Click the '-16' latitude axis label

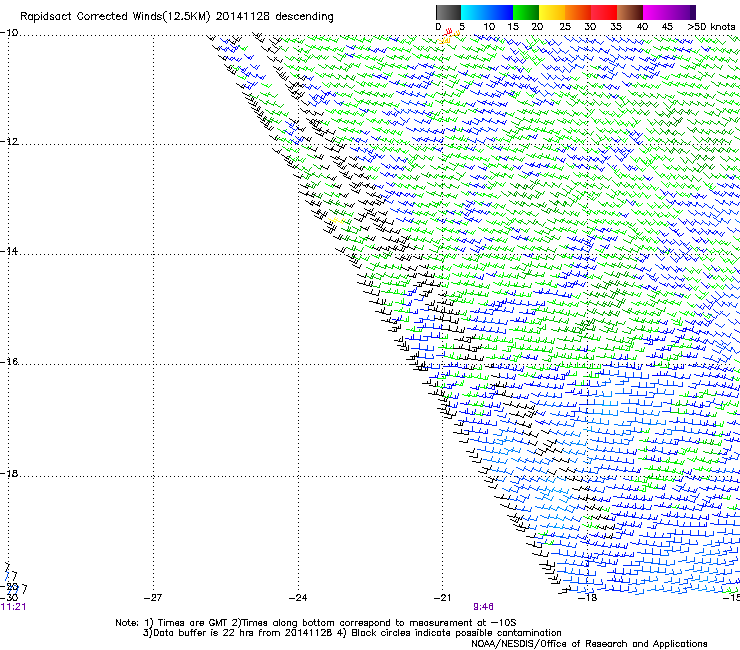click(9, 362)
